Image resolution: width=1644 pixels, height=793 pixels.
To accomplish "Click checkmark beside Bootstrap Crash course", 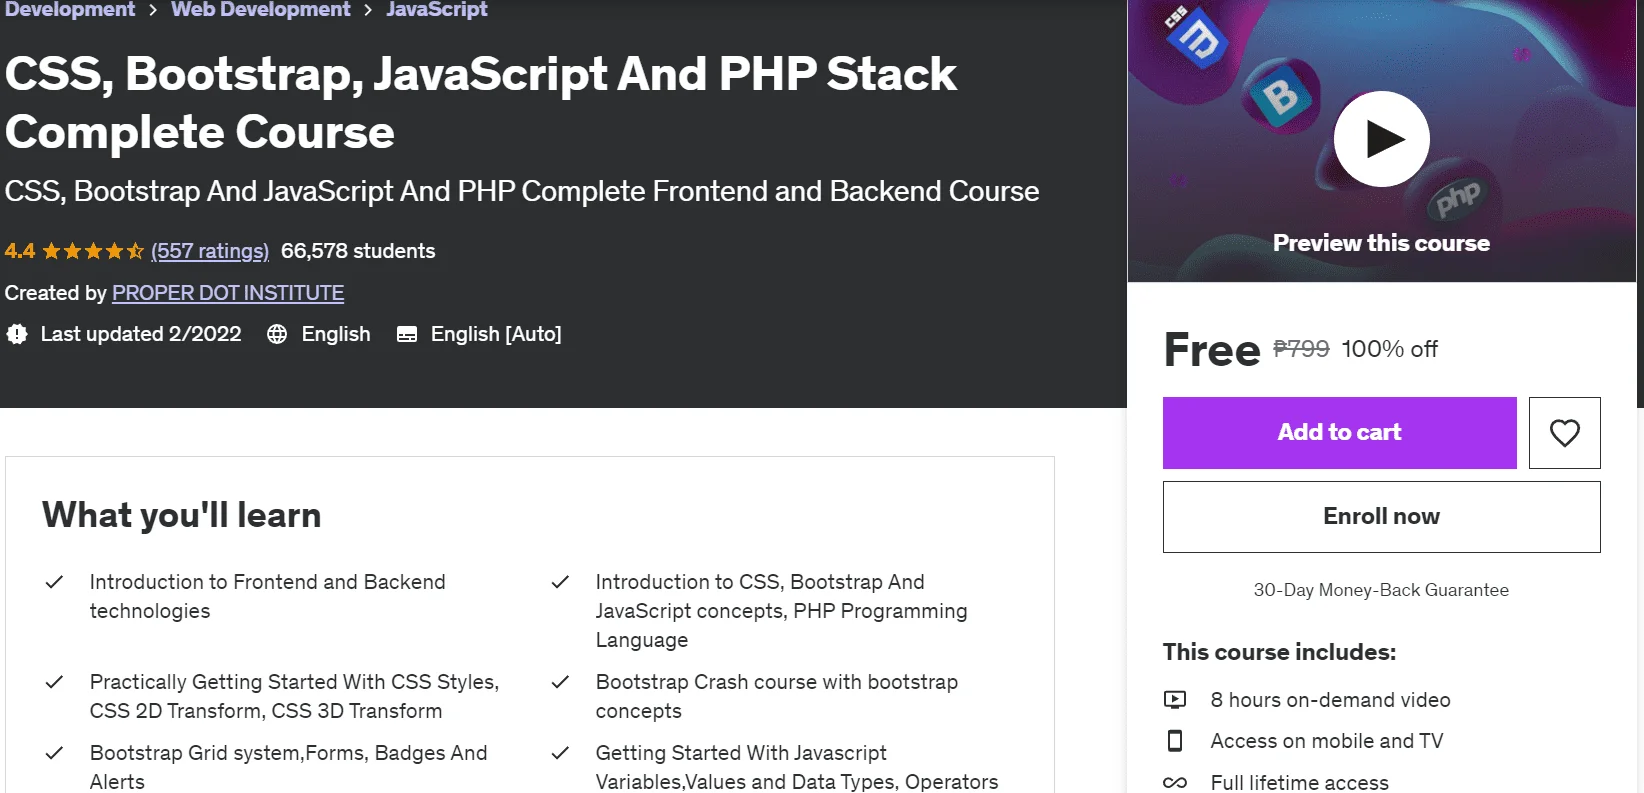I will pos(560,682).
